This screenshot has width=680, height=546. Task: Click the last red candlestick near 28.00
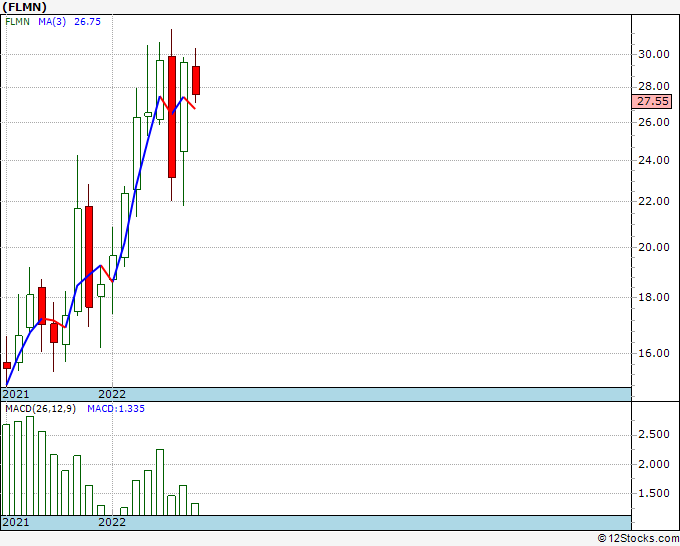196,80
